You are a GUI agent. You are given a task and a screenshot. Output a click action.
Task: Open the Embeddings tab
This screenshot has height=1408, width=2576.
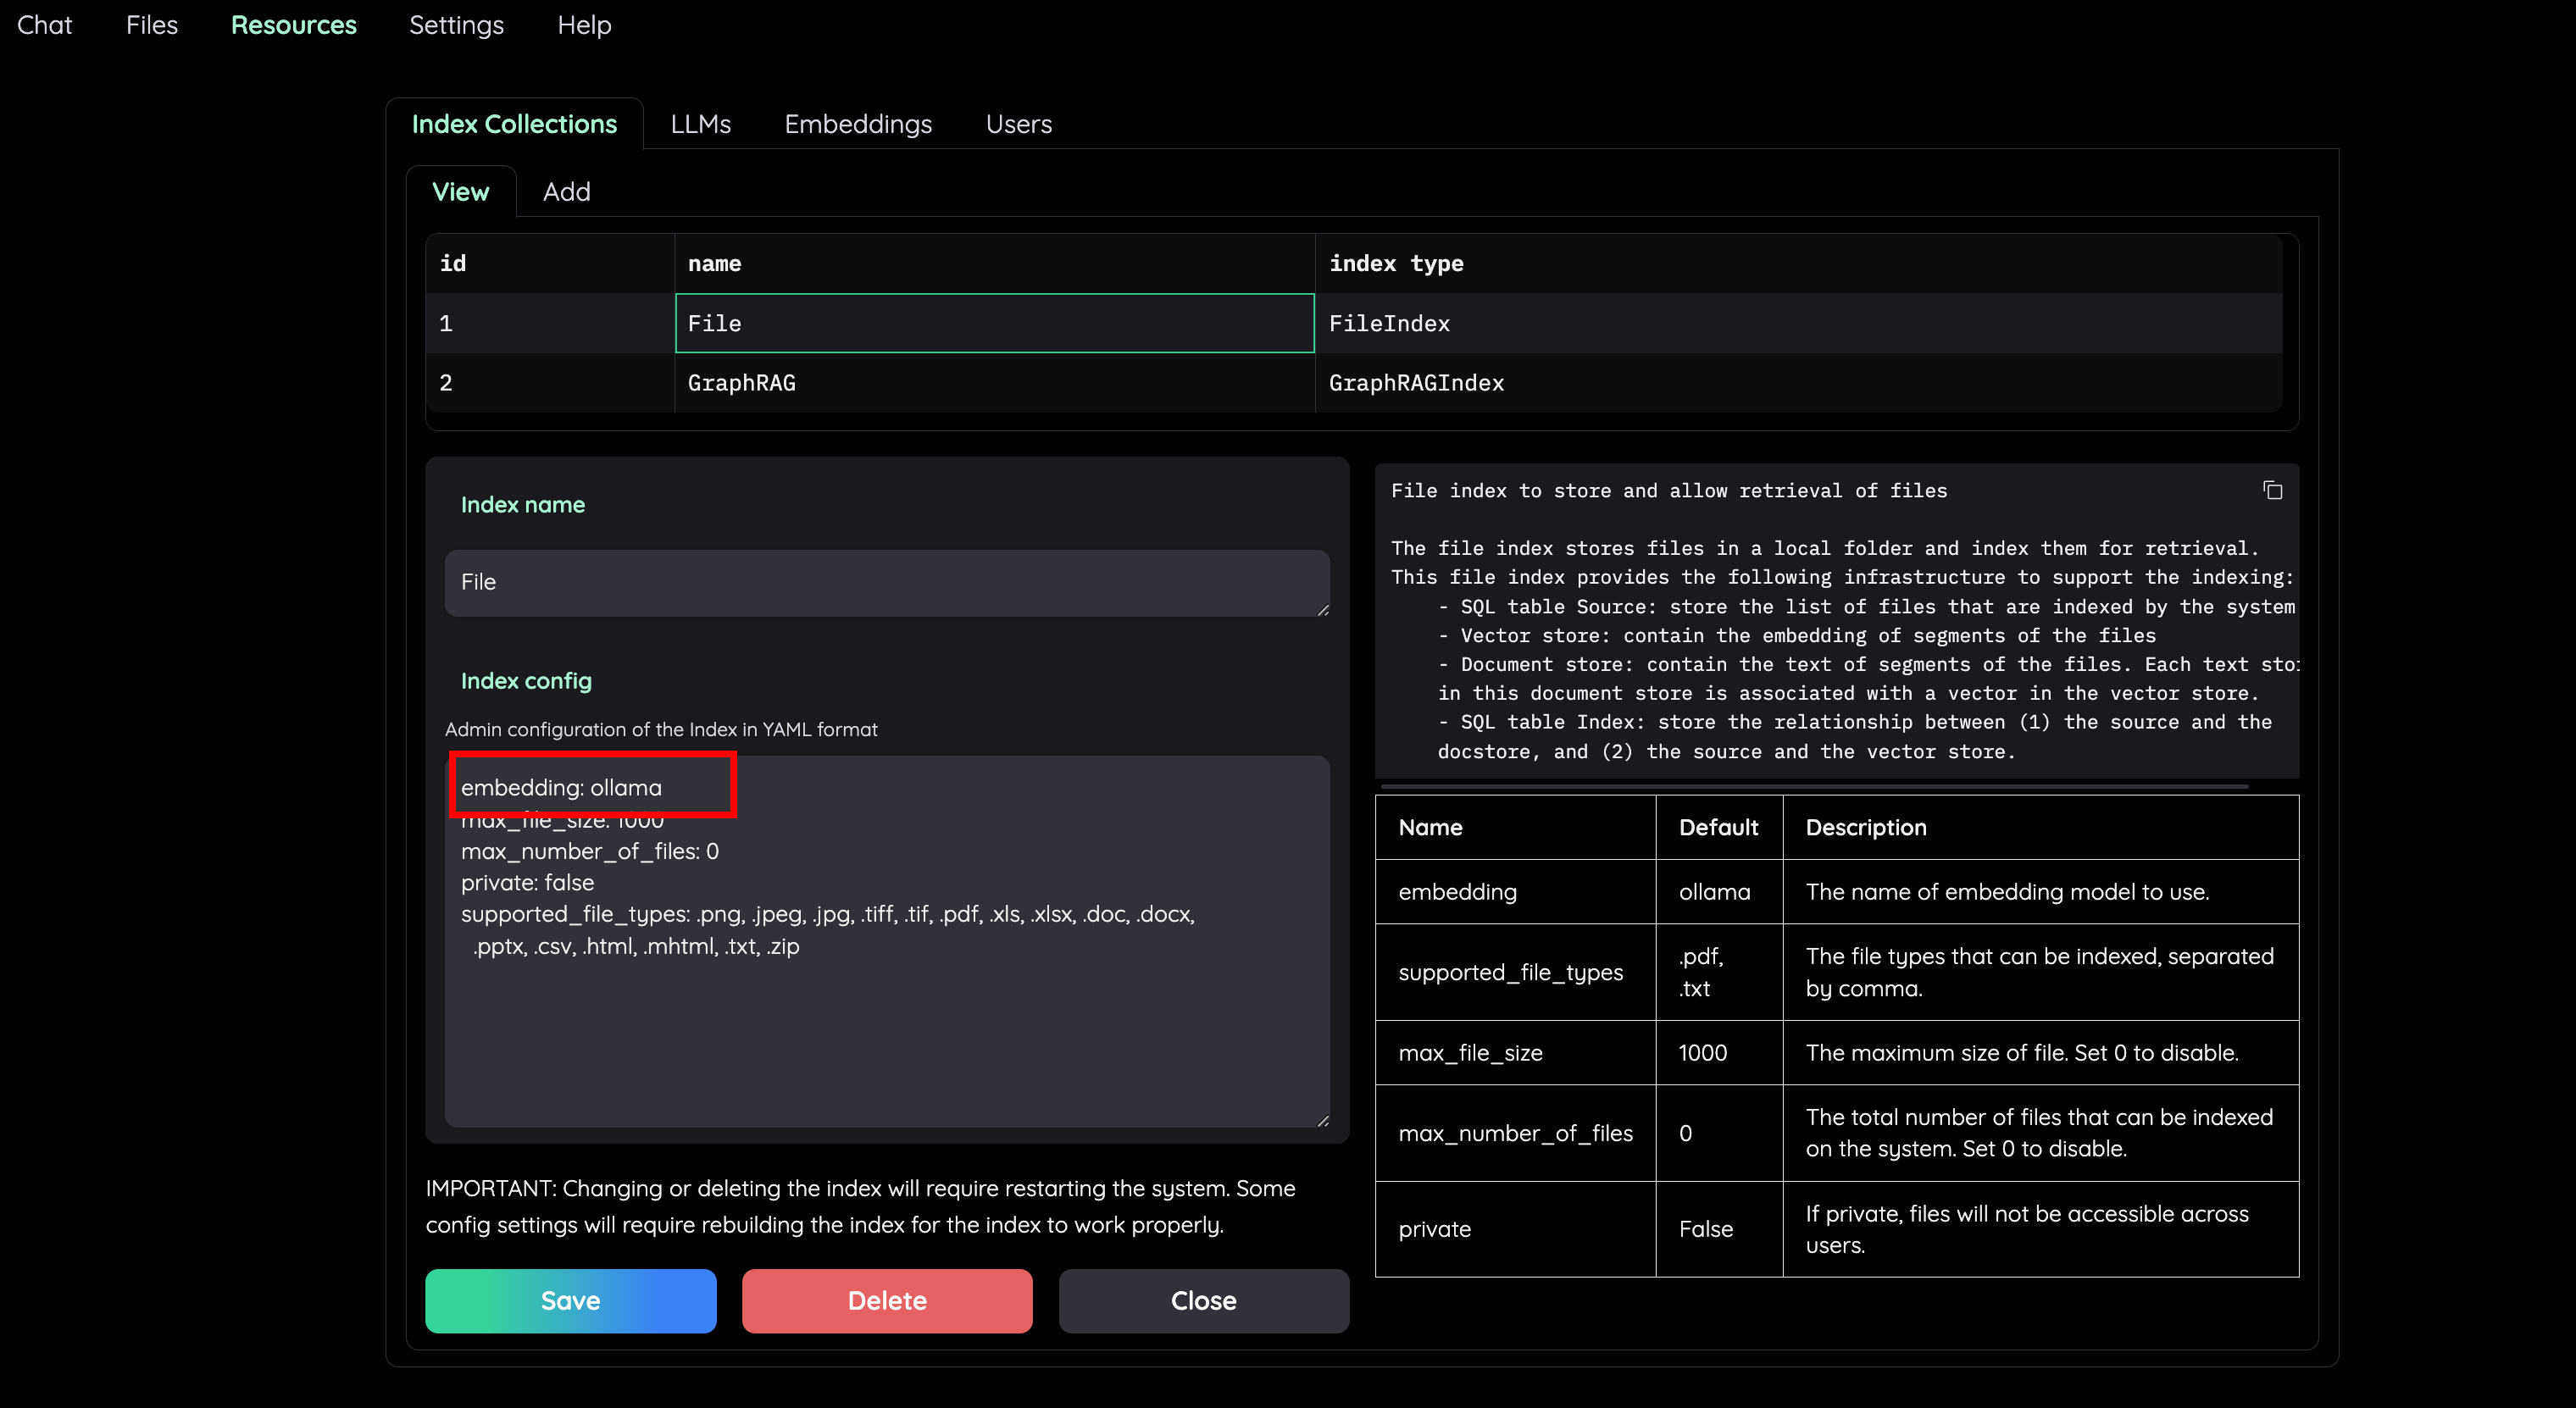point(858,124)
